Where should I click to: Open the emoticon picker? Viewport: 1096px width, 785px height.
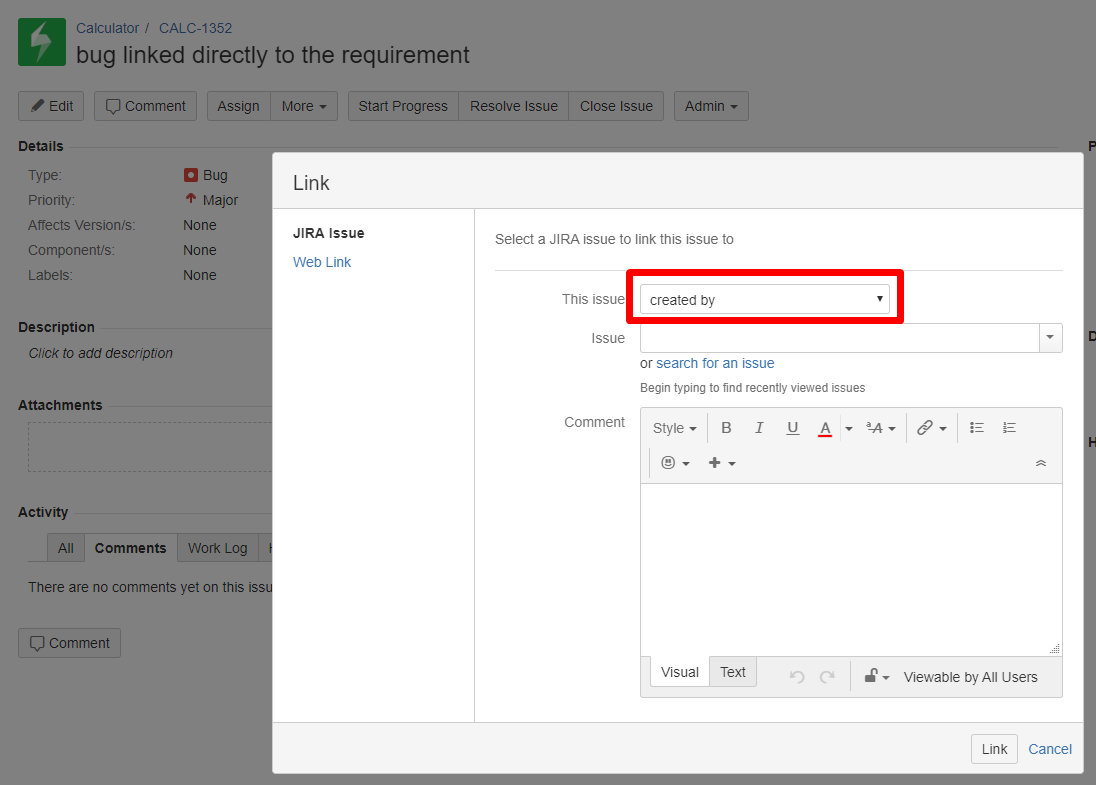(675, 463)
